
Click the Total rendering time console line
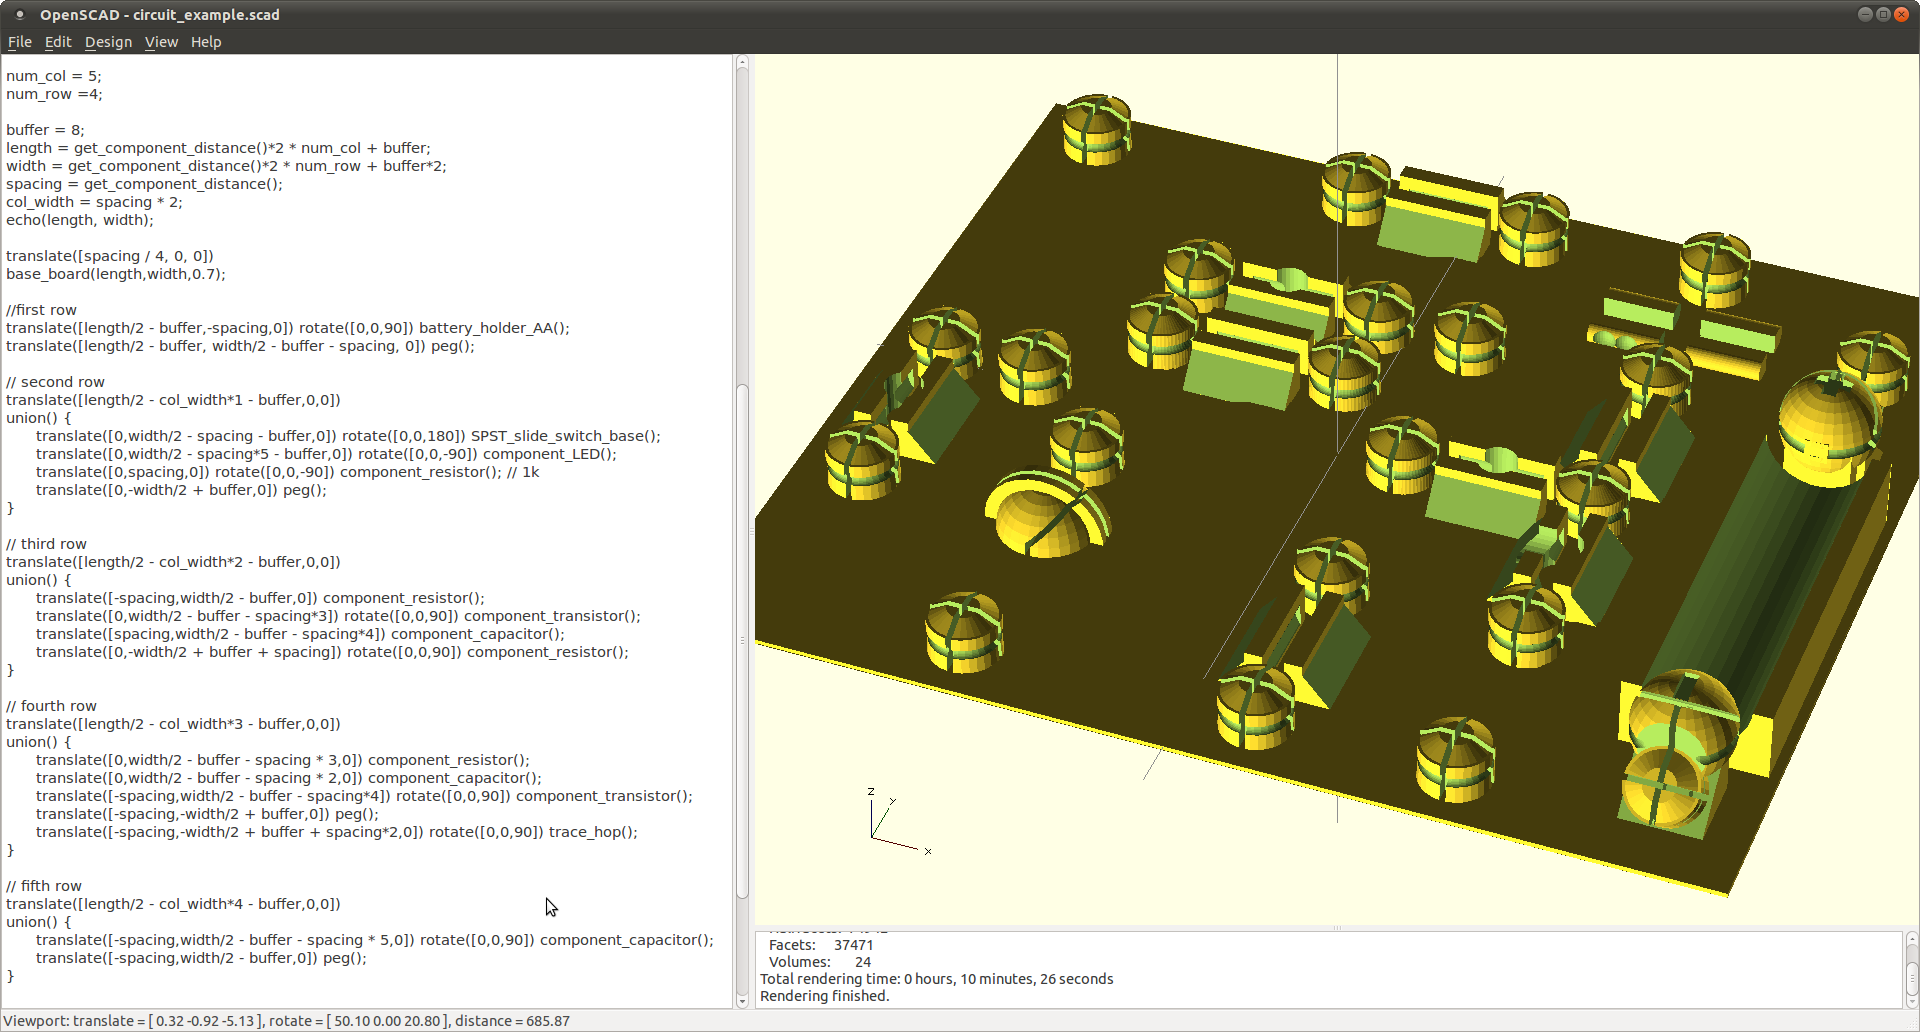[937, 979]
